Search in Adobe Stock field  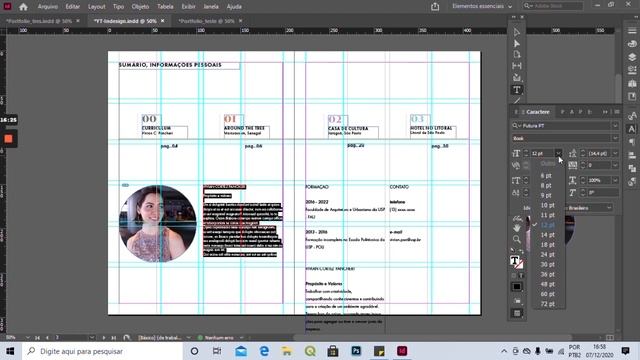[553, 6]
